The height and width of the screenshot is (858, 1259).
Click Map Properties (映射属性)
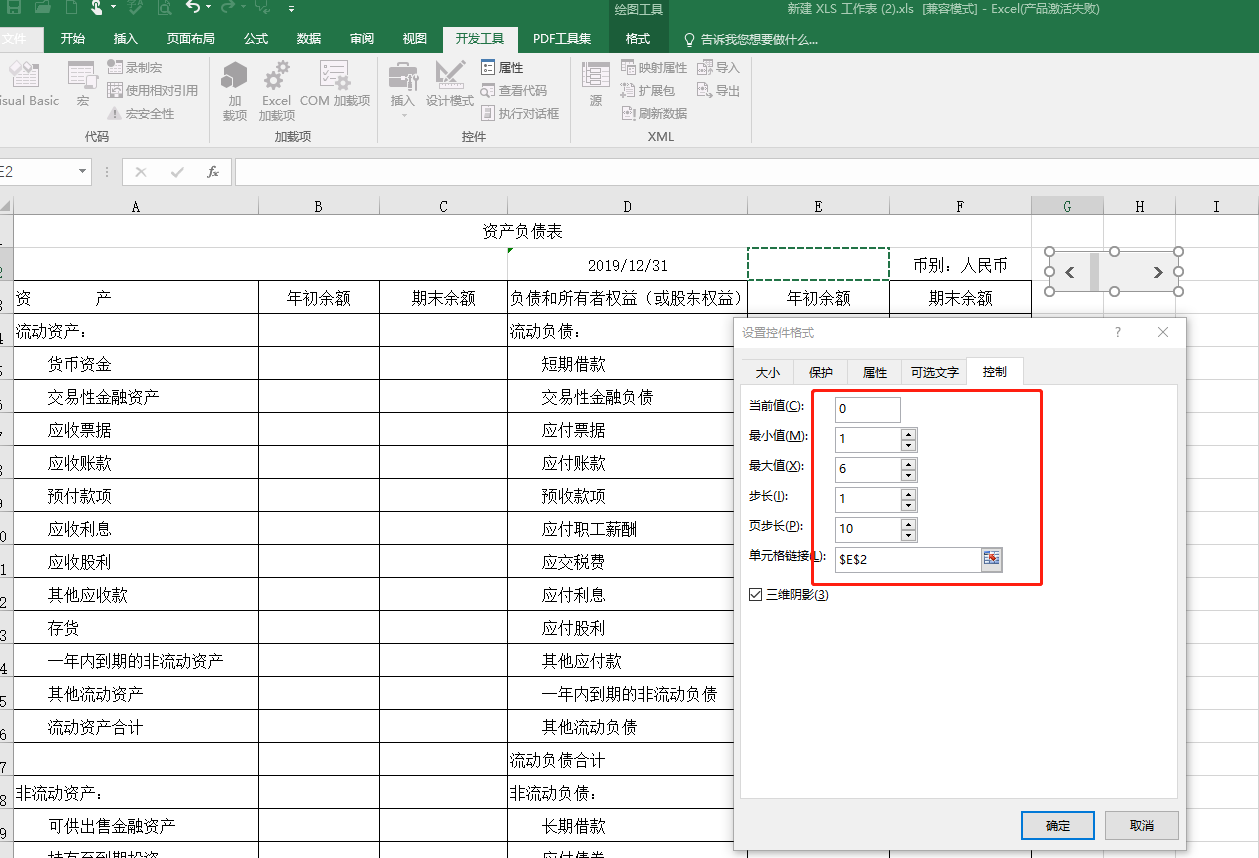654,67
